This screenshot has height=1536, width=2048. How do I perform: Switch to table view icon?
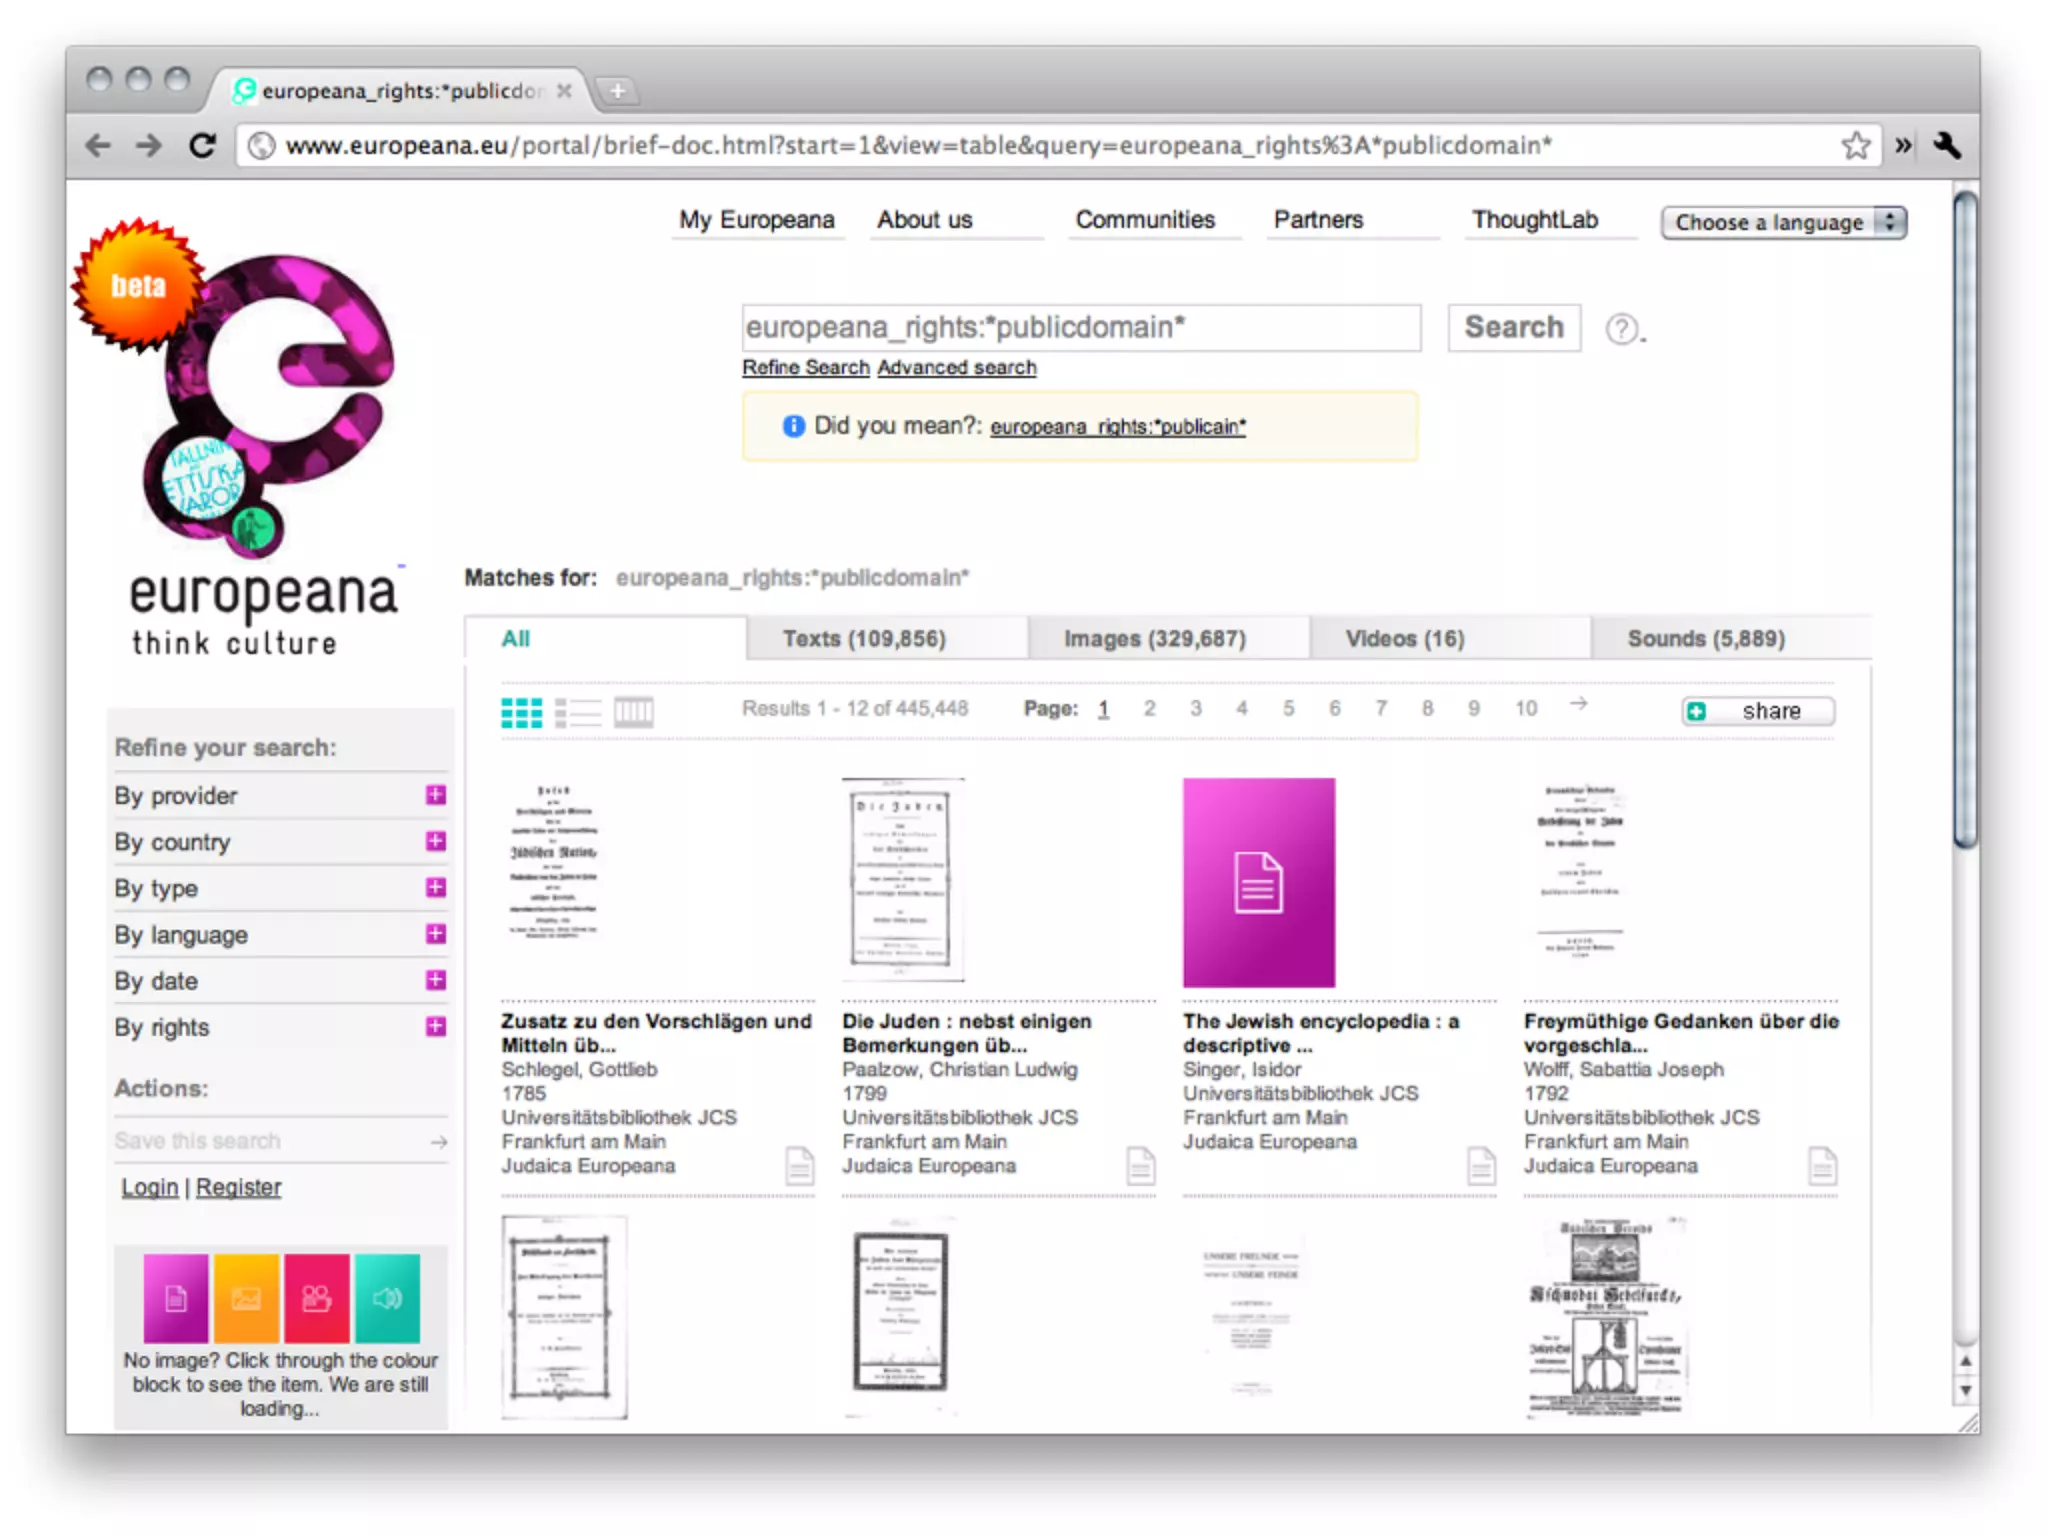[x=633, y=712]
